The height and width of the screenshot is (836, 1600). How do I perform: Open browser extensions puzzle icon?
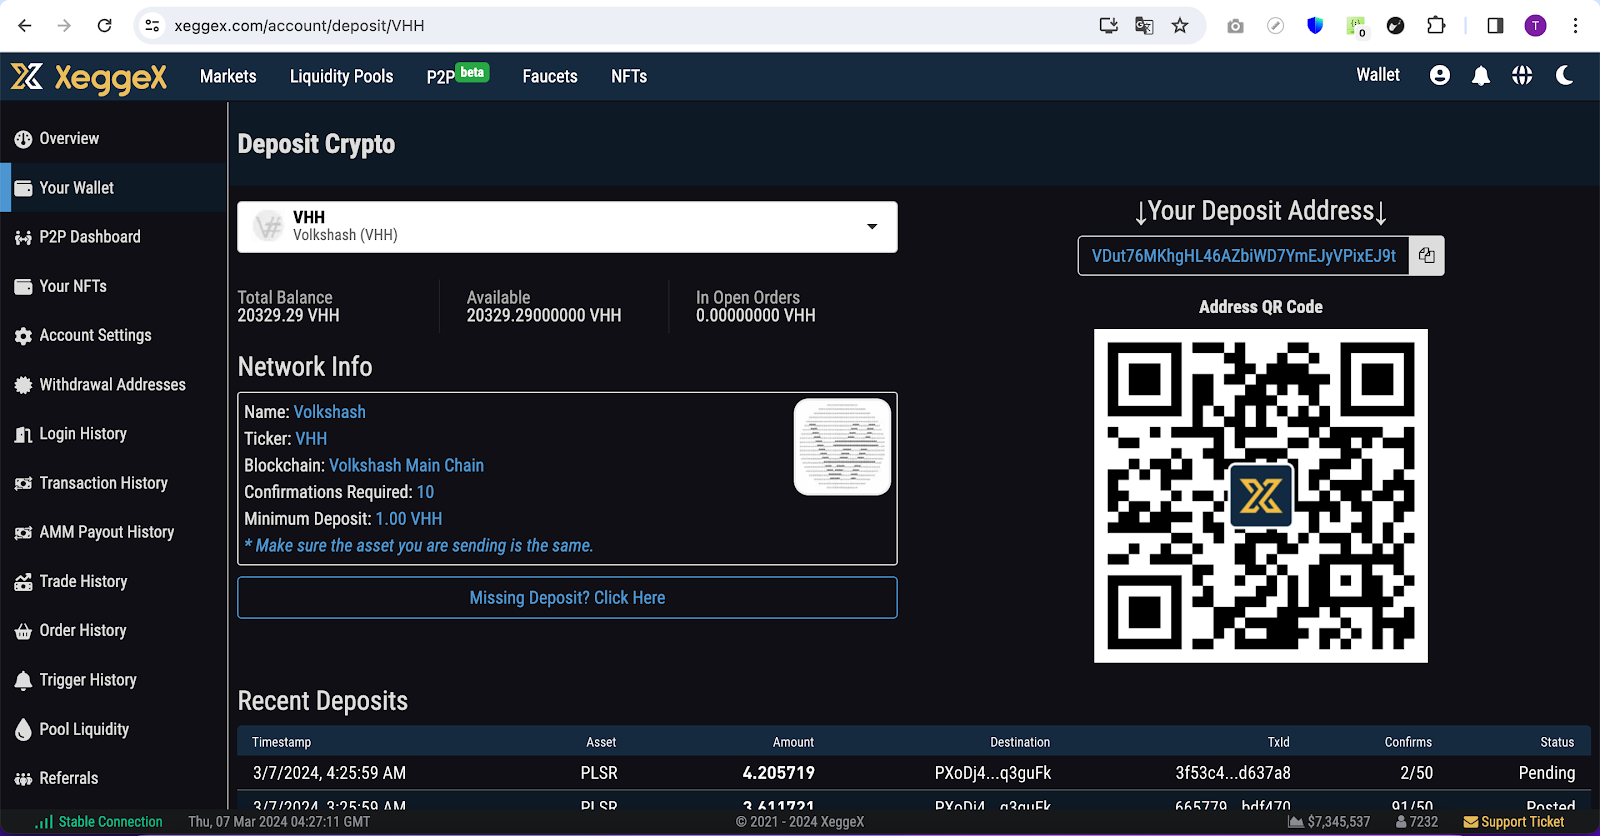tap(1436, 26)
